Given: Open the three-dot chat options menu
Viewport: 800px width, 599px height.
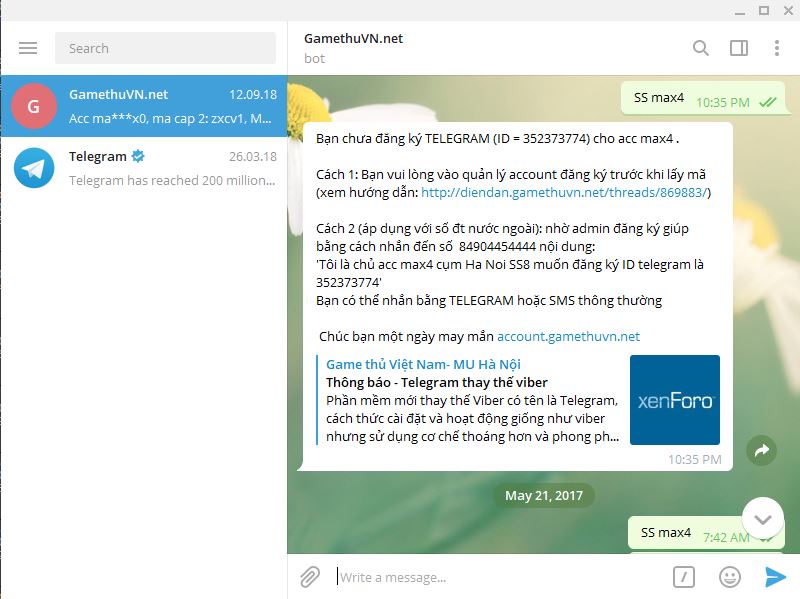Looking at the screenshot, I should [777, 48].
